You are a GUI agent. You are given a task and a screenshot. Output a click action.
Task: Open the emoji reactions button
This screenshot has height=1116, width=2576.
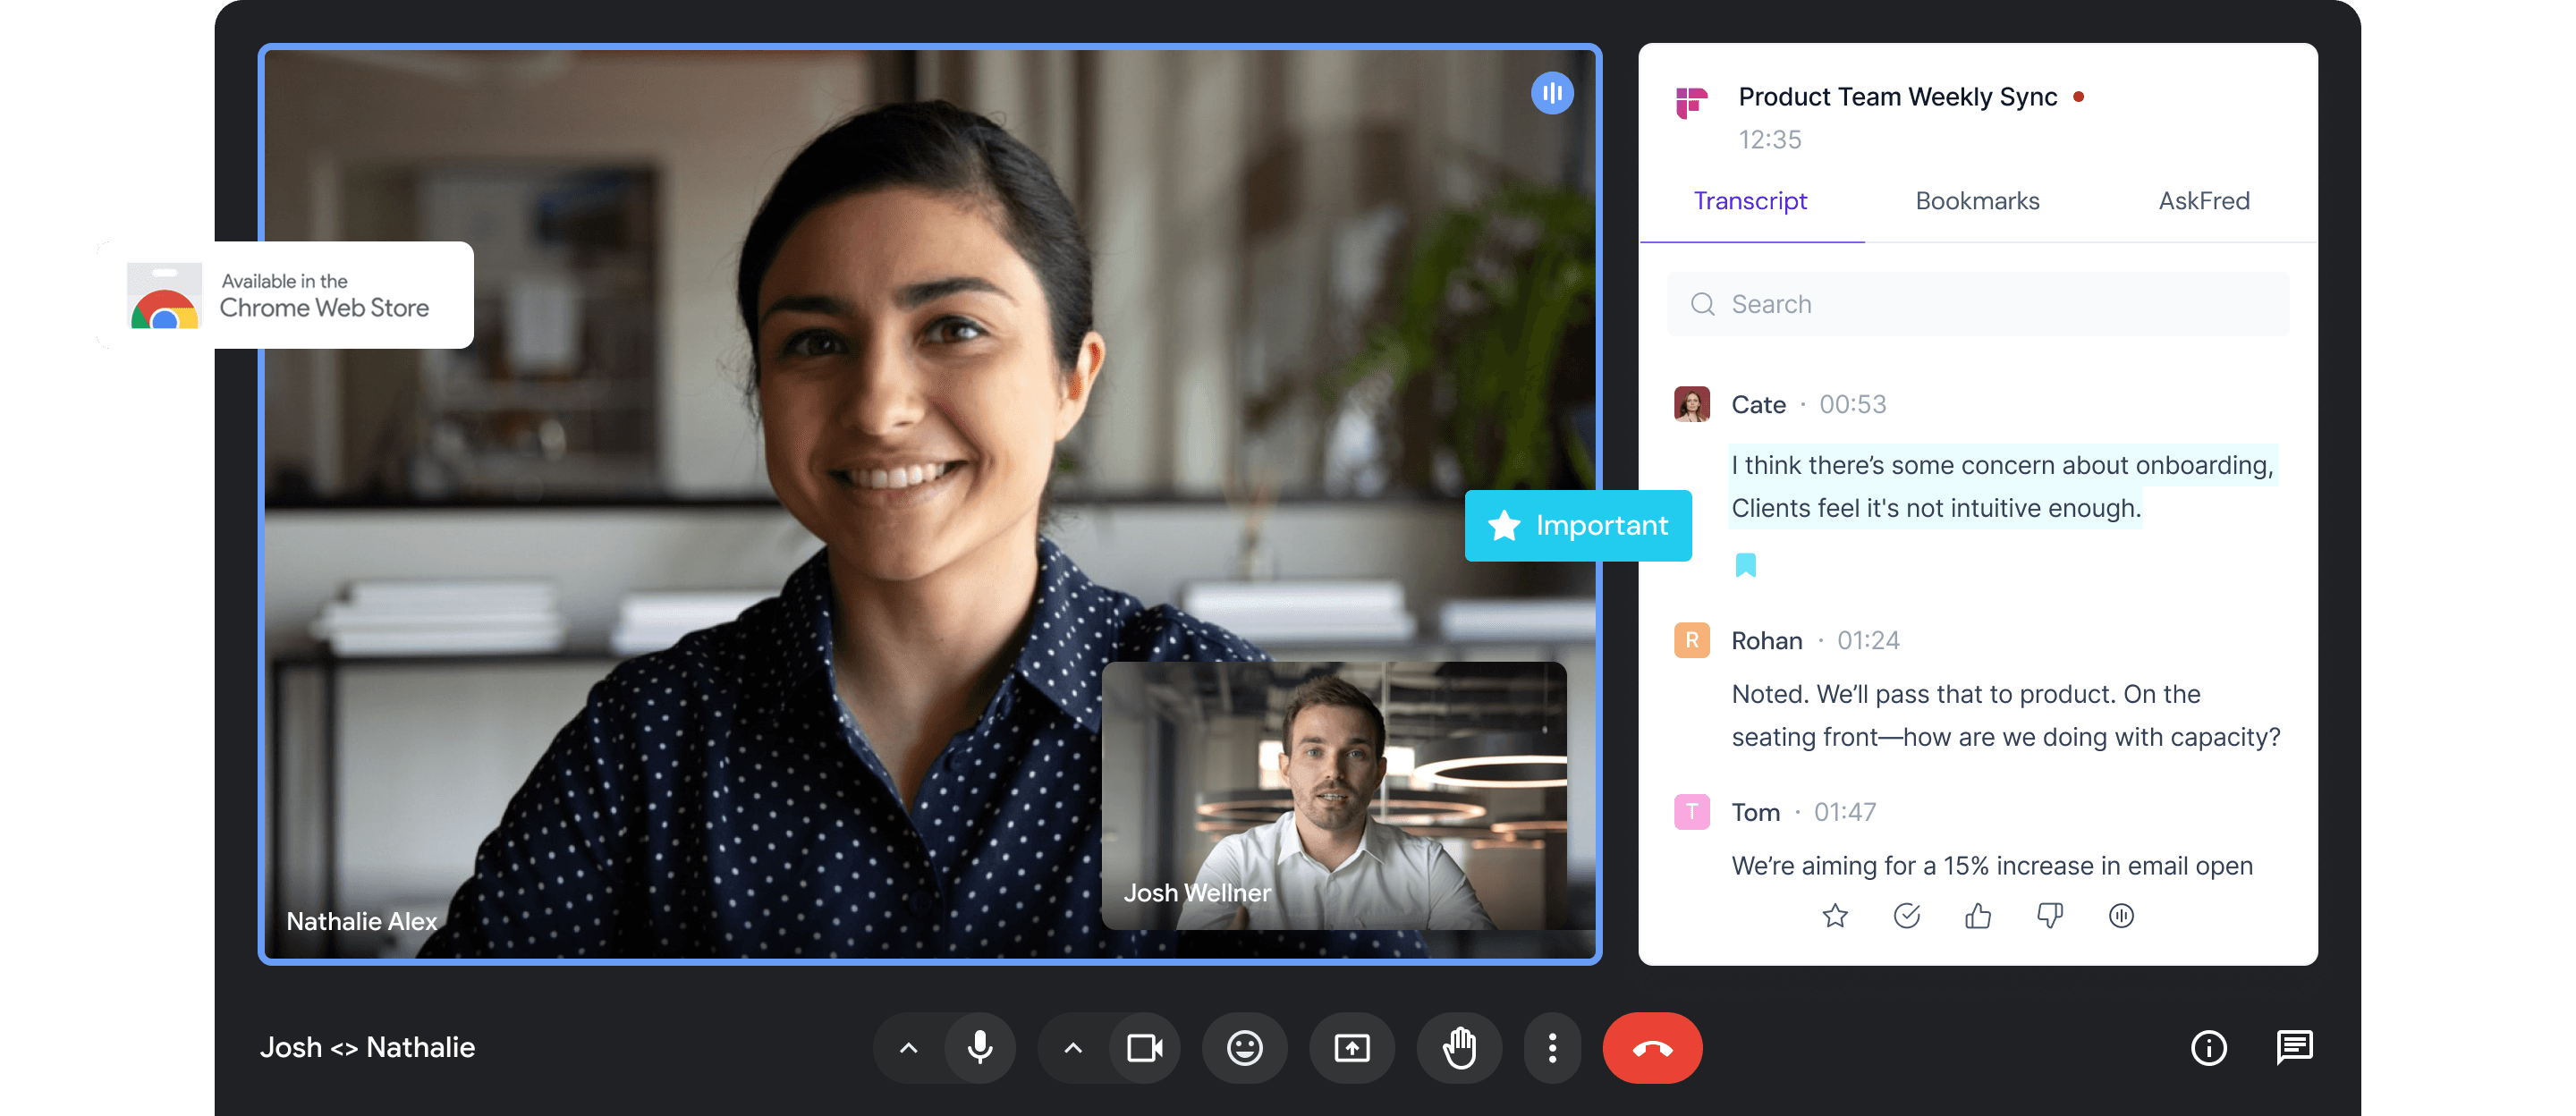(1244, 1047)
